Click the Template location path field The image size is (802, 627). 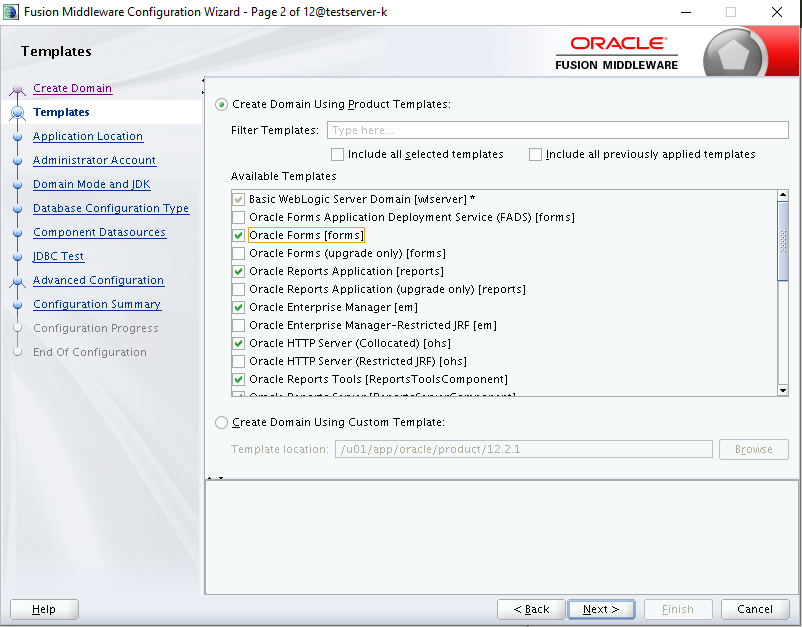pos(524,450)
